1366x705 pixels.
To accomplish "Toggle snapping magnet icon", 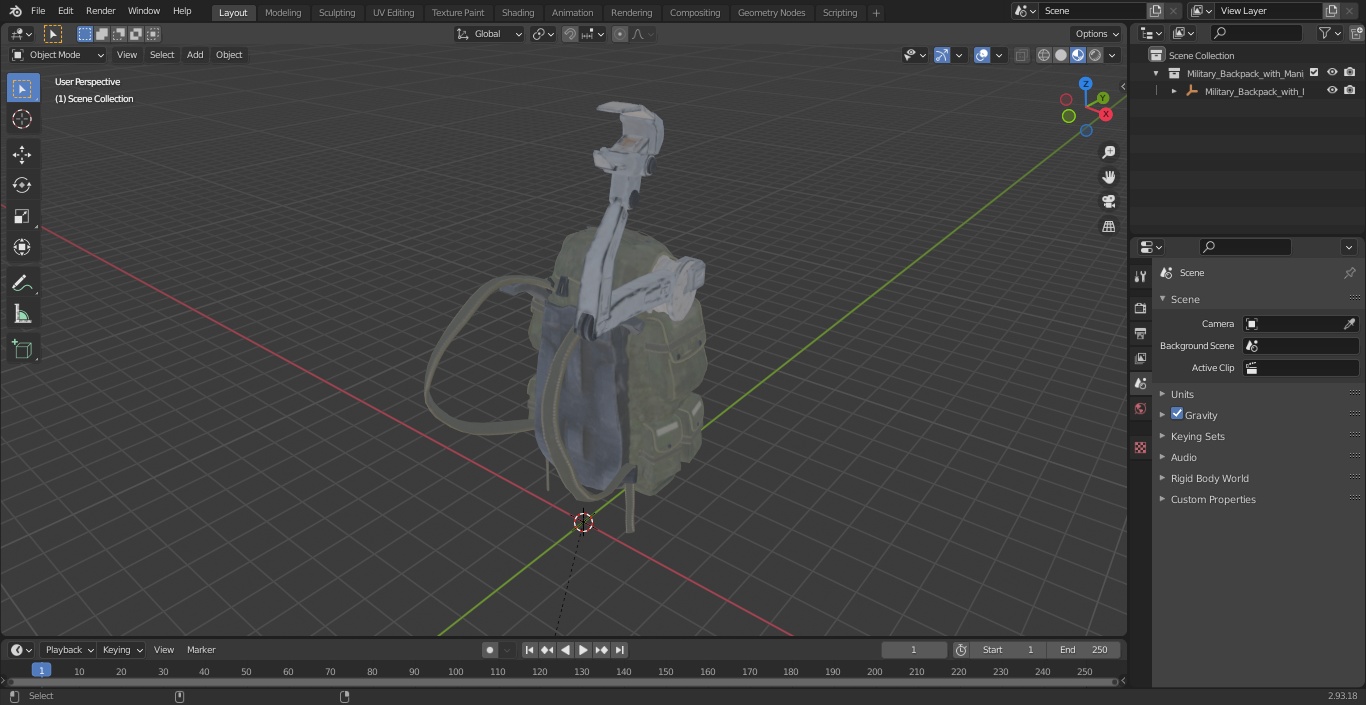I will click(x=570, y=34).
